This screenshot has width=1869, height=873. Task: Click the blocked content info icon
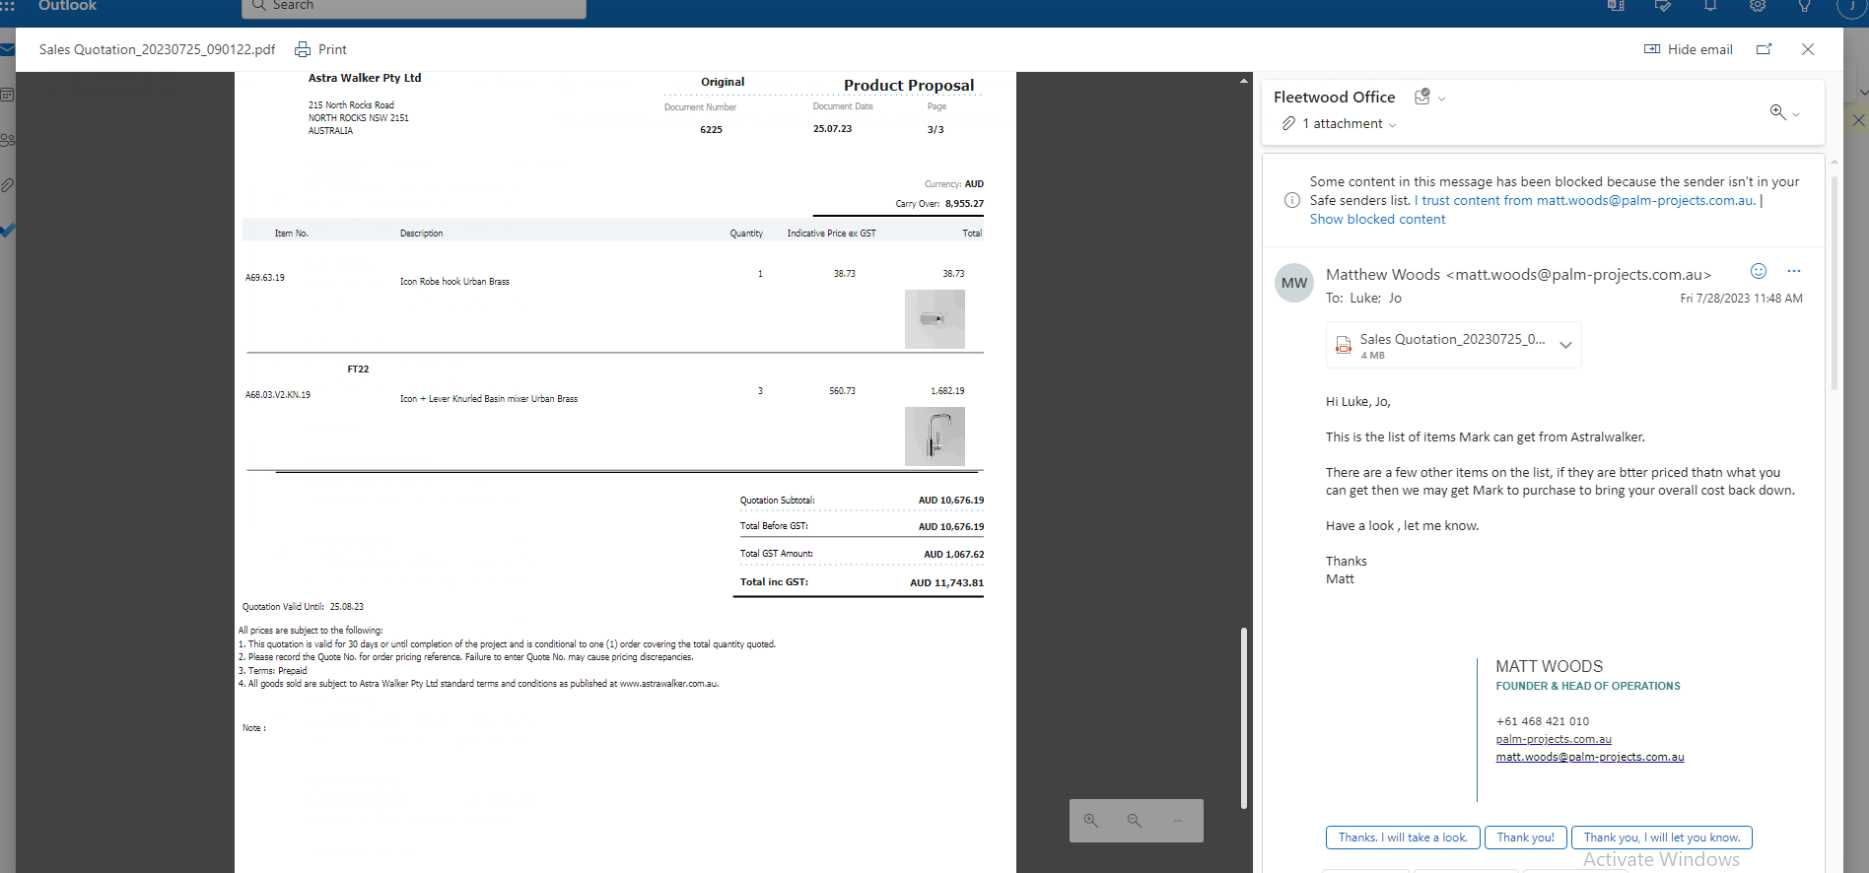coord(1292,200)
